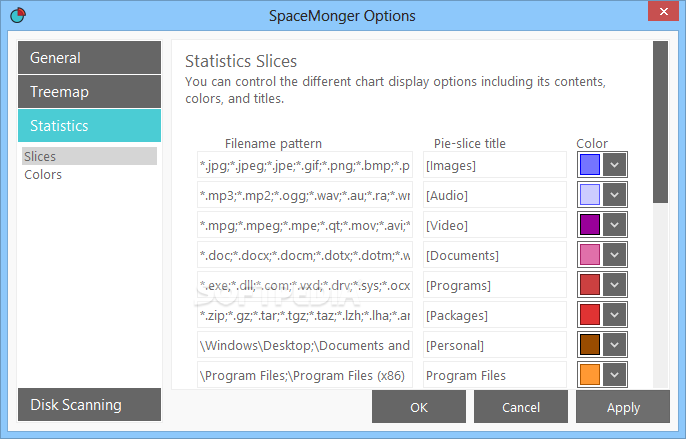
Task: Expand the color dropdown for Packages
Action: pos(614,314)
